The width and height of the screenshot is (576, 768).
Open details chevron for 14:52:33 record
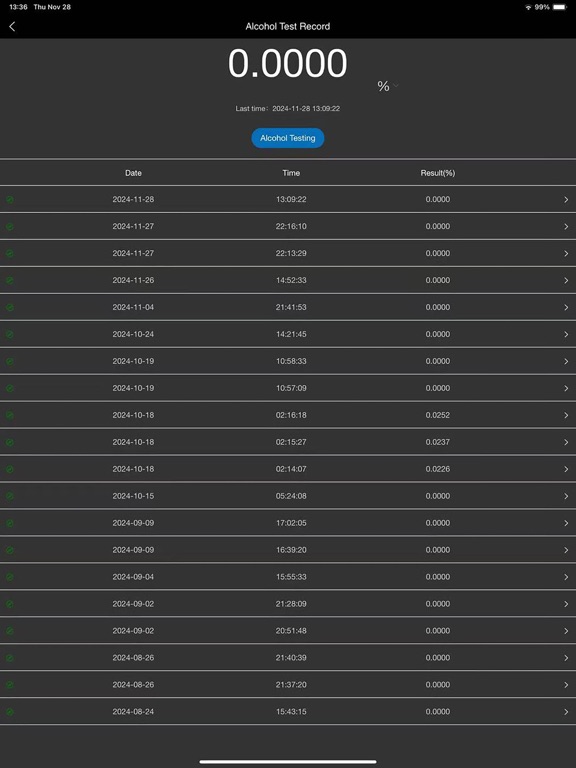pyautogui.click(x=566, y=280)
